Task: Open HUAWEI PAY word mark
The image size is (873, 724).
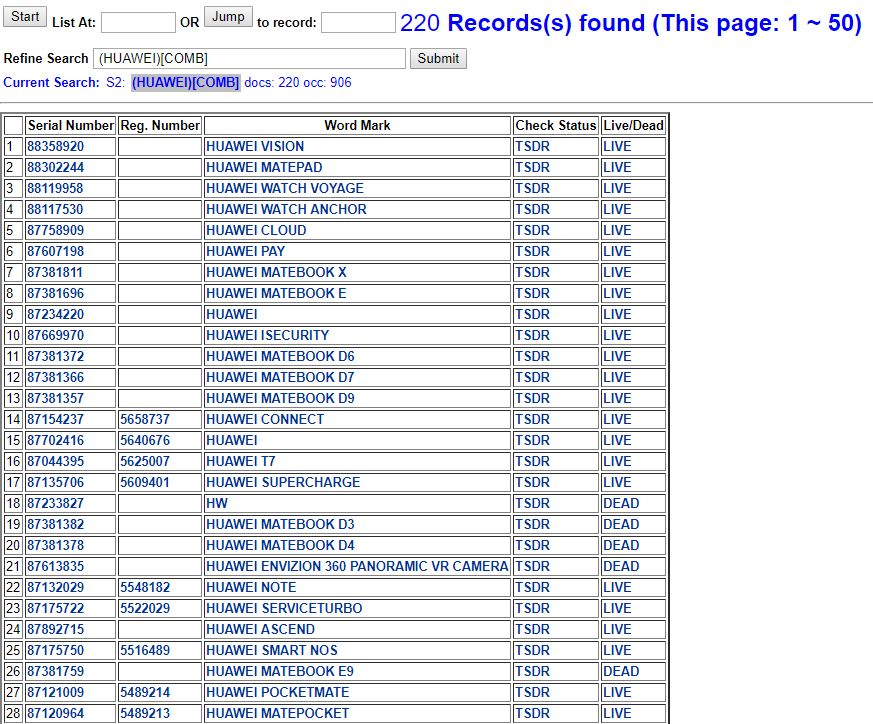Action: [x=246, y=251]
